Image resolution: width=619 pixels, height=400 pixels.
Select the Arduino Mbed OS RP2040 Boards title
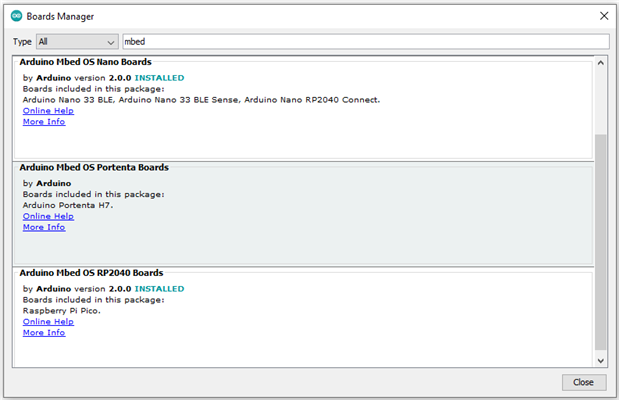[x=91, y=273]
